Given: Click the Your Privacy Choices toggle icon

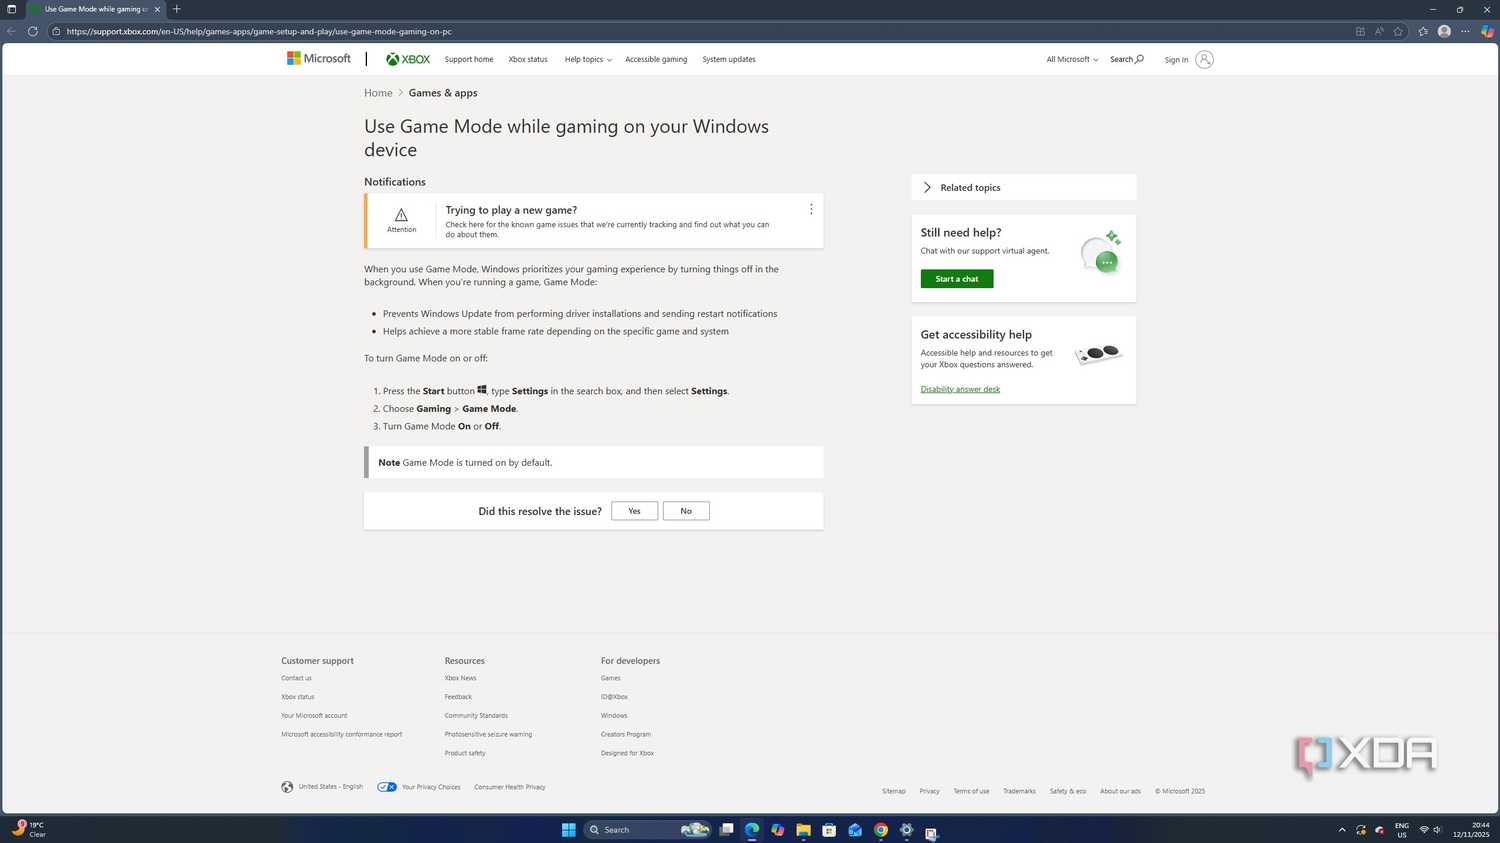Looking at the screenshot, I should click(x=387, y=787).
